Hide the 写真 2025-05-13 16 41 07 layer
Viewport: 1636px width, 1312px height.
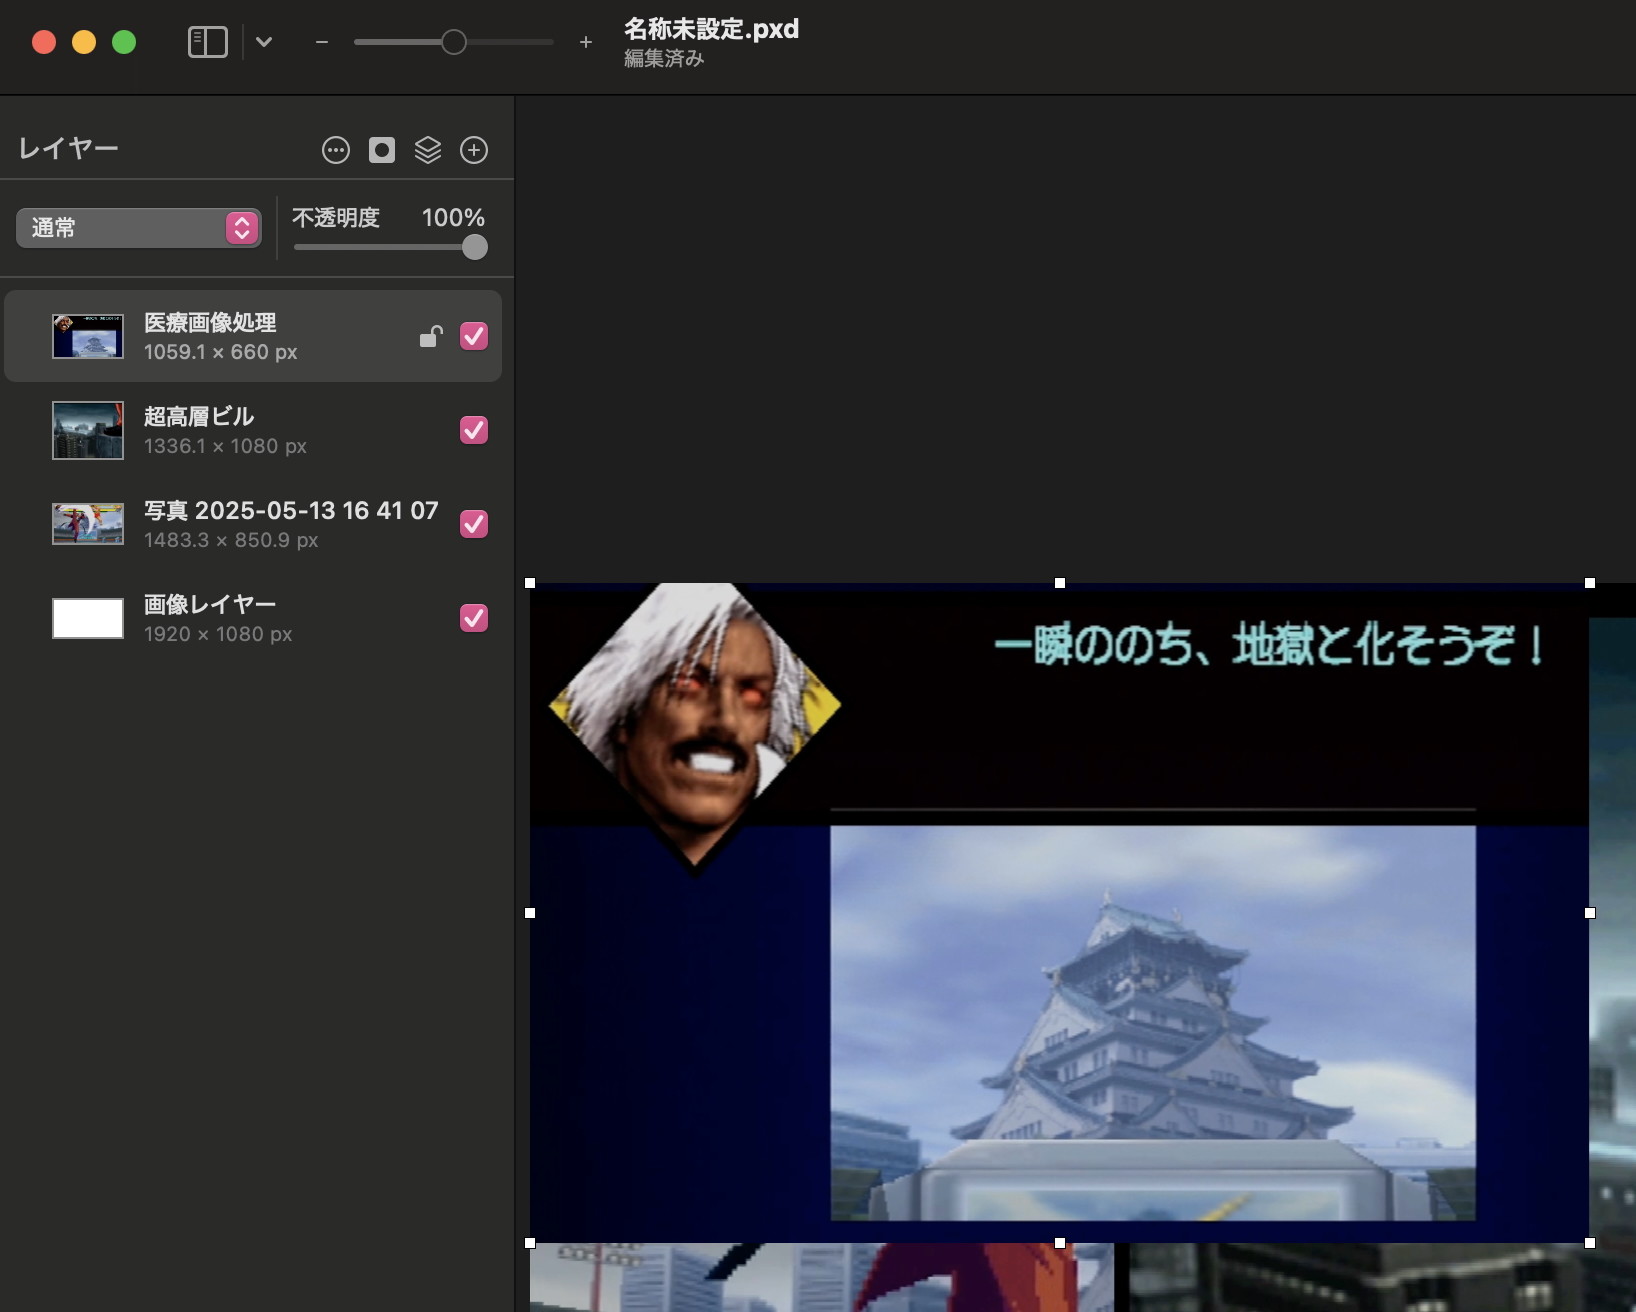pos(474,524)
